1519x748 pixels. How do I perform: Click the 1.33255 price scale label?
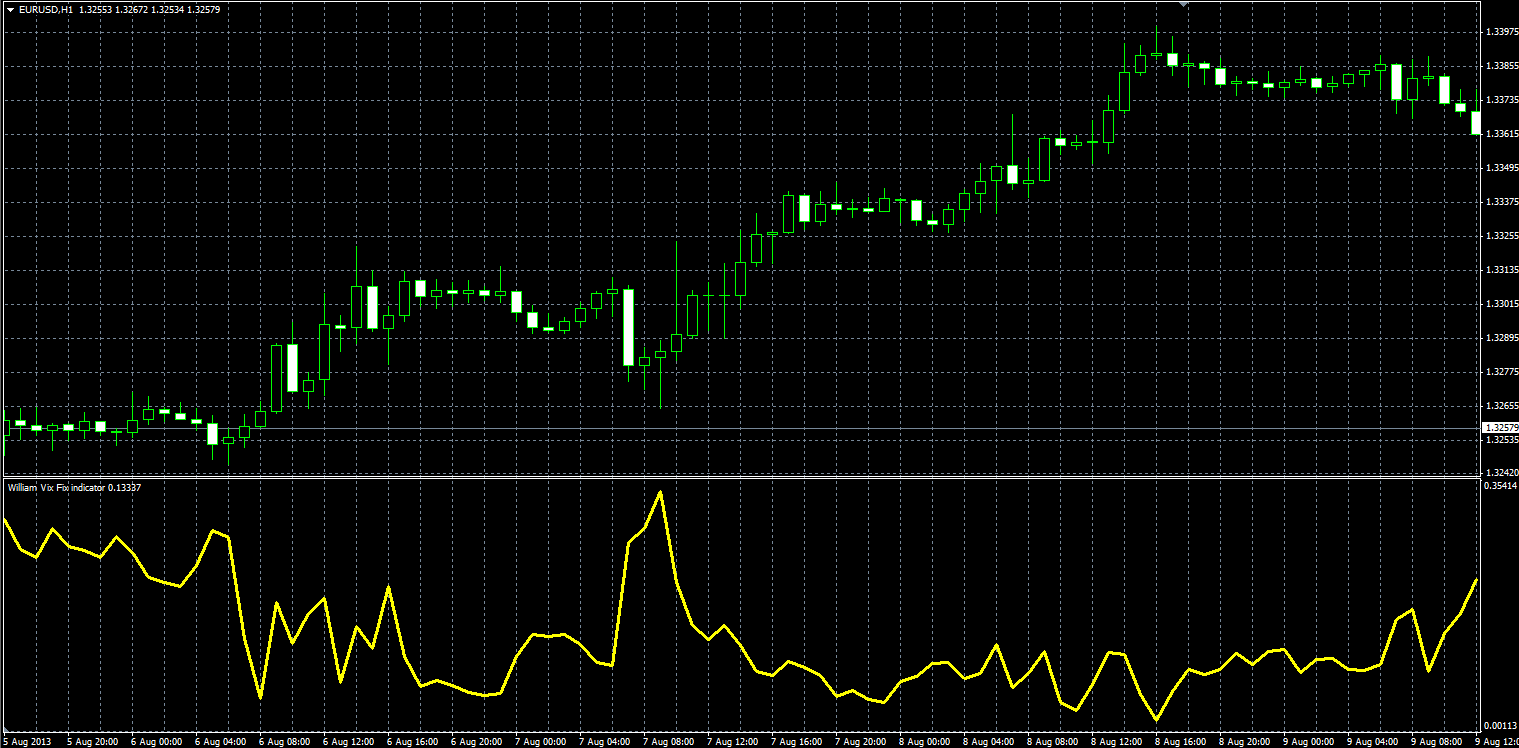coord(1500,236)
